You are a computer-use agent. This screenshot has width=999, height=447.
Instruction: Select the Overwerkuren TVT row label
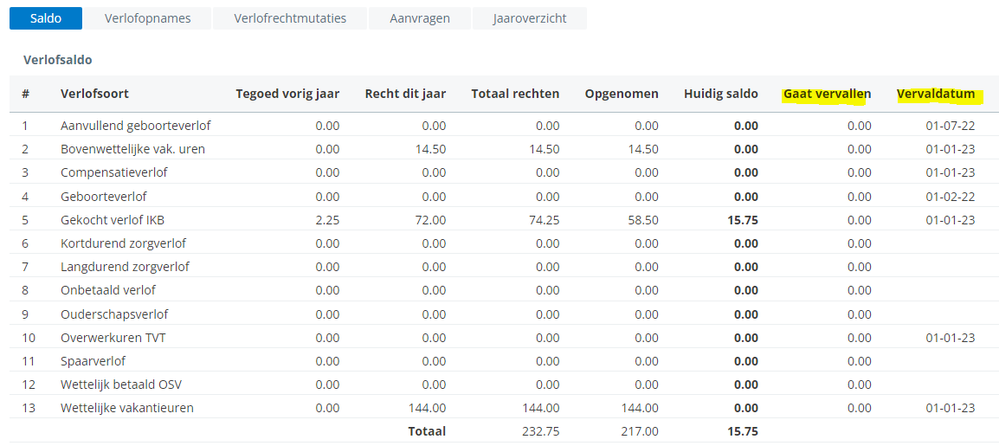click(113, 337)
